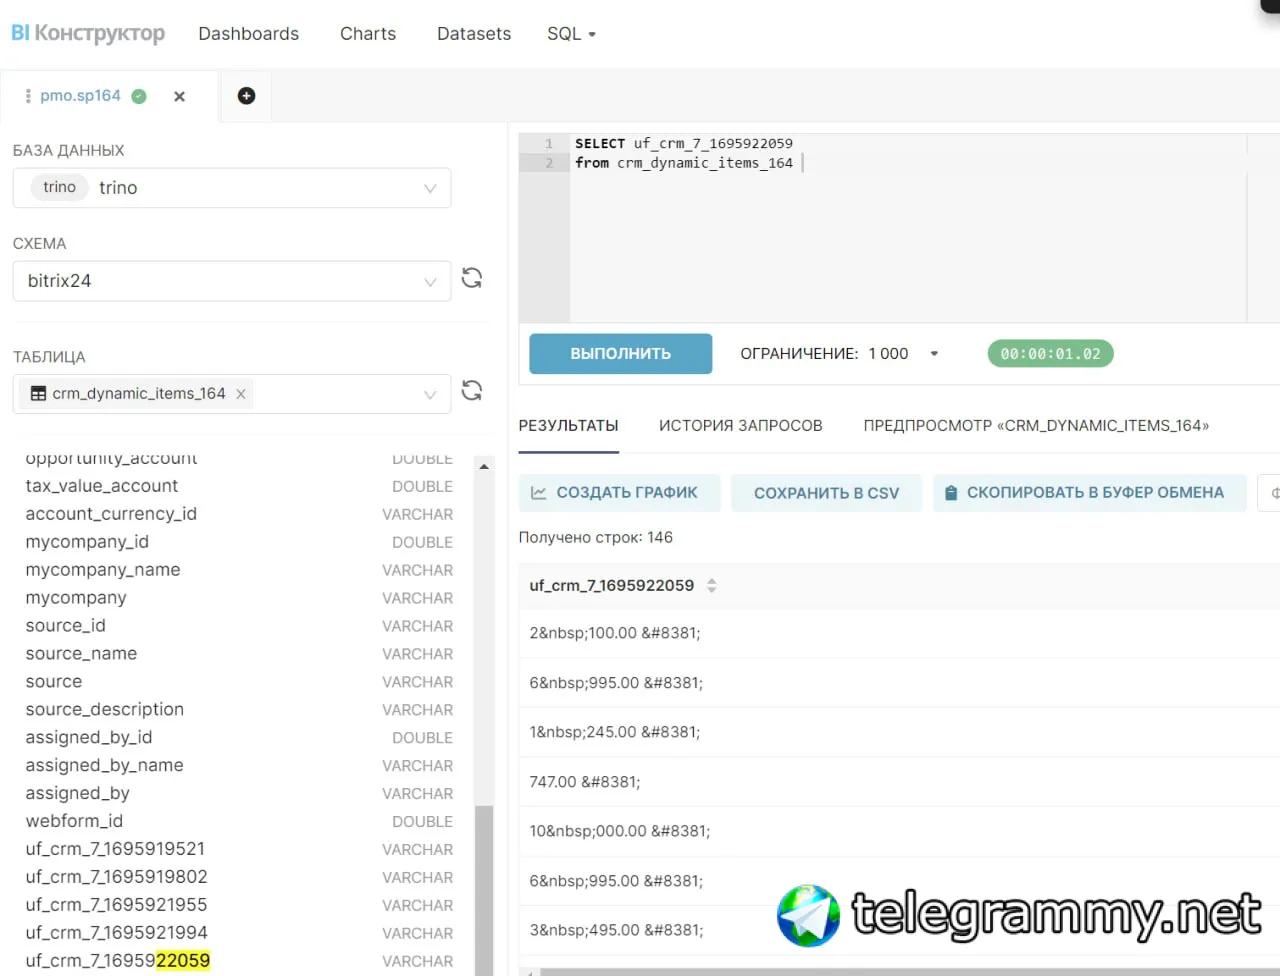1280x976 pixels.
Task: Click СОХРАНИТЬ В CSV button
Action: point(827,493)
